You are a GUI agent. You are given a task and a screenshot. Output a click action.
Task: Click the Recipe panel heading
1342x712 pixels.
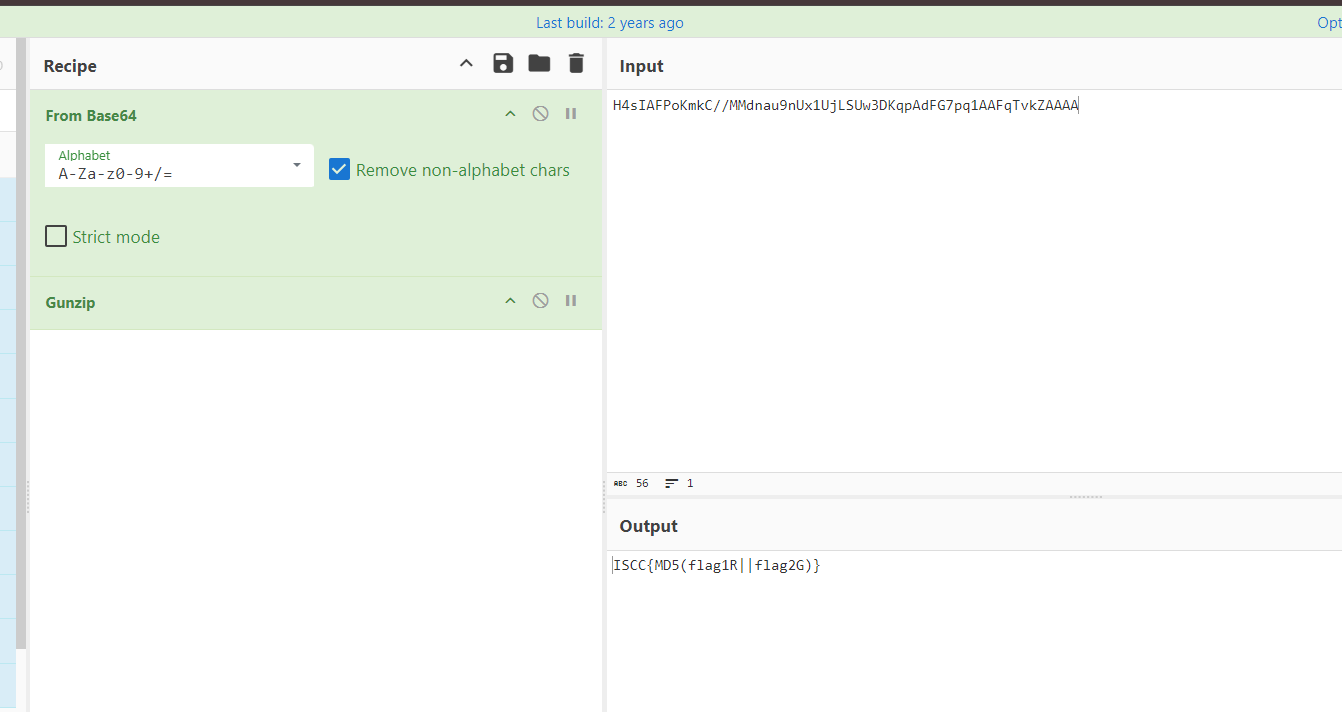point(70,66)
